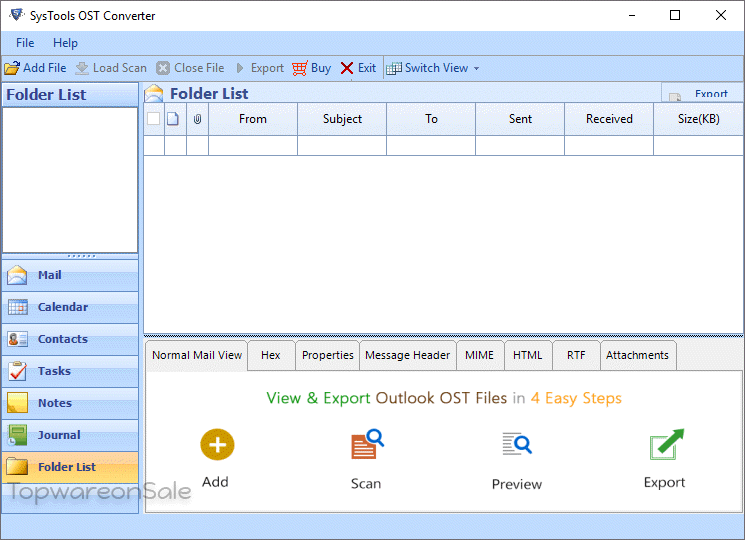Click the Add File folder icon
Viewport: 745px width, 540px height.
12,68
